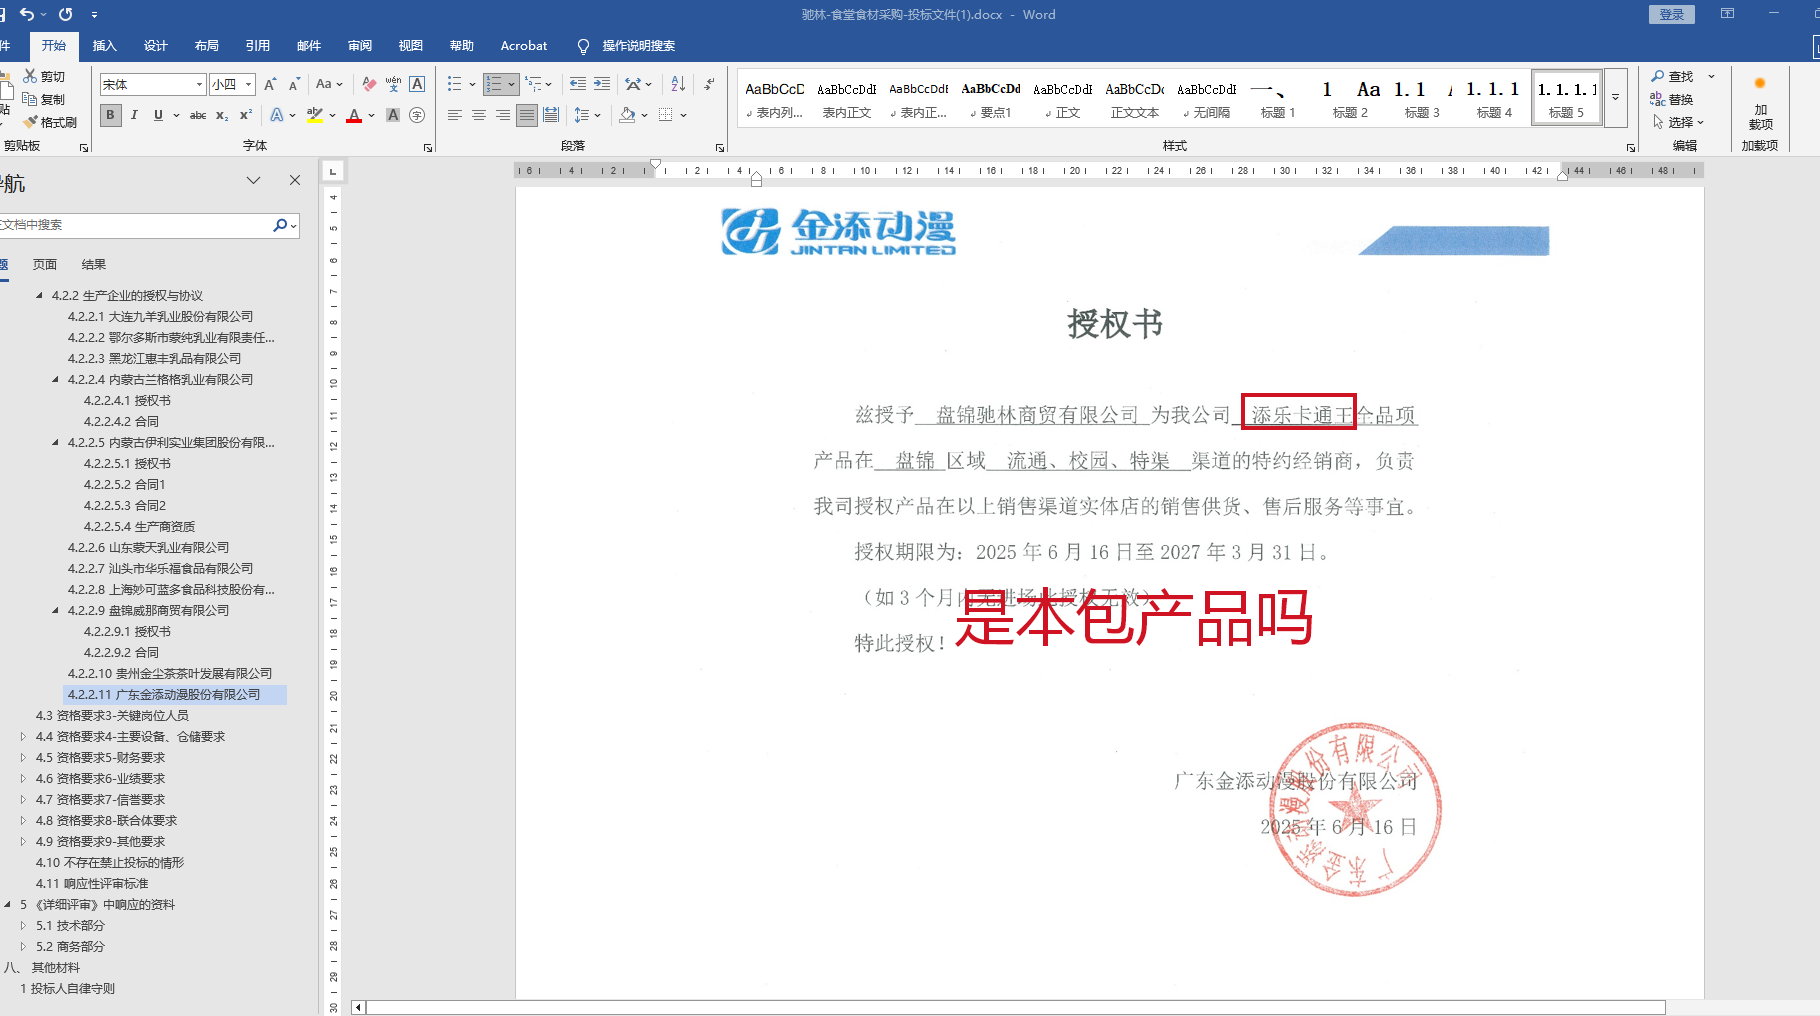The image size is (1820, 1016).
Task: Toggle superscript formatting
Action: pos(246,115)
